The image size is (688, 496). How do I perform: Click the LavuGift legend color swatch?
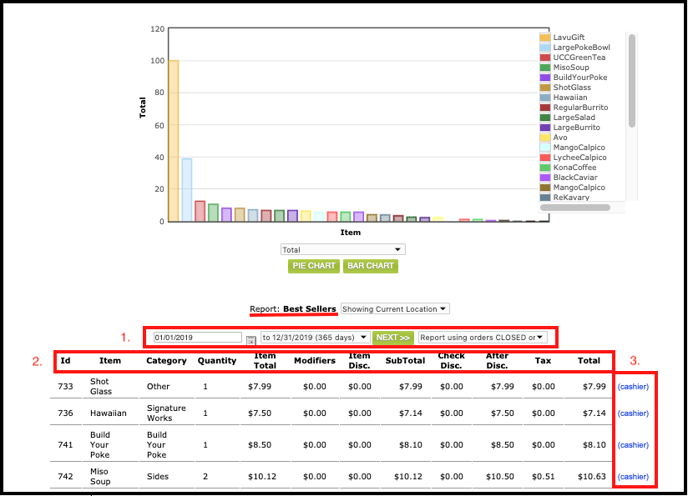(x=545, y=37)
